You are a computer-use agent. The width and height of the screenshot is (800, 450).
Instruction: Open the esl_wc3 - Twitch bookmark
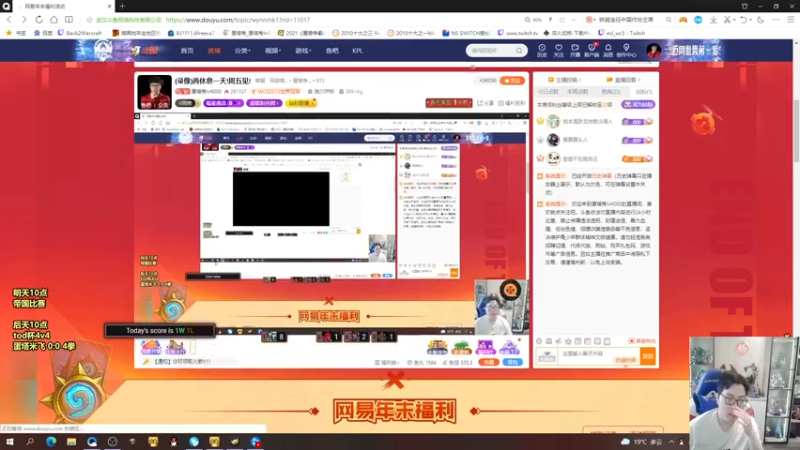622,33
